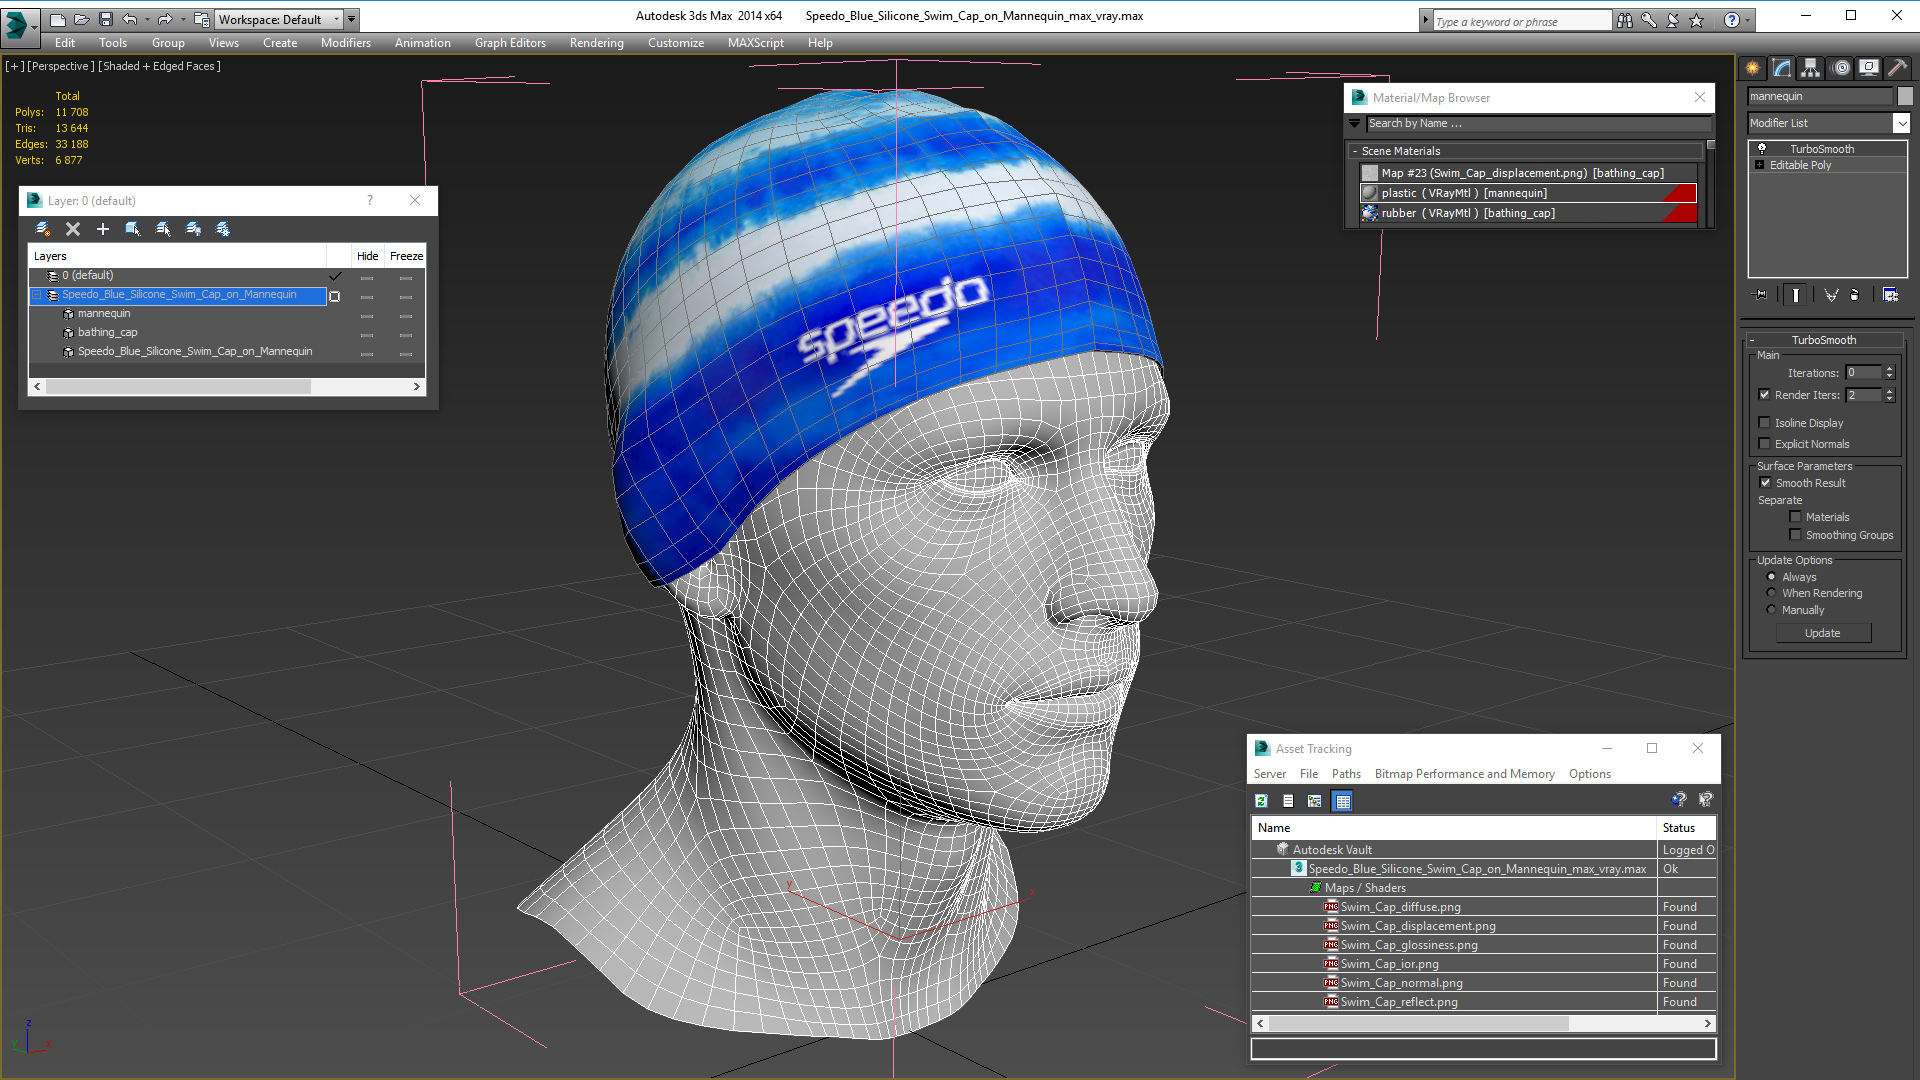Open the Rendering menu
The width and height of the screenshot is (1920, 1080).
[x=596, y=43]
